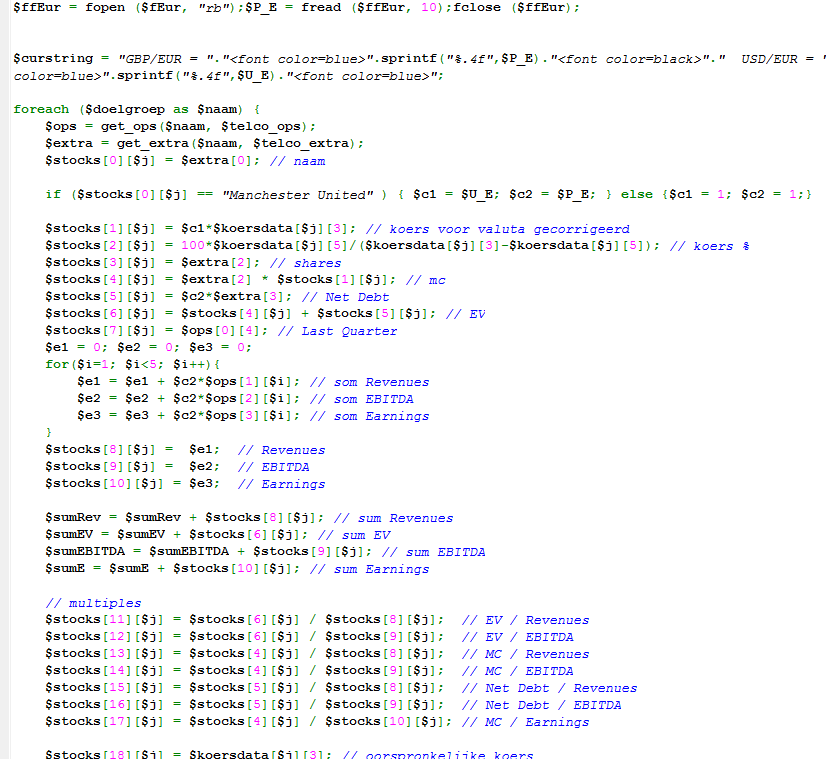This screenshot has height=759, width=826.
Task: Click the '// EV / EBITDA' comment
Action: click(x=518, y=636)
